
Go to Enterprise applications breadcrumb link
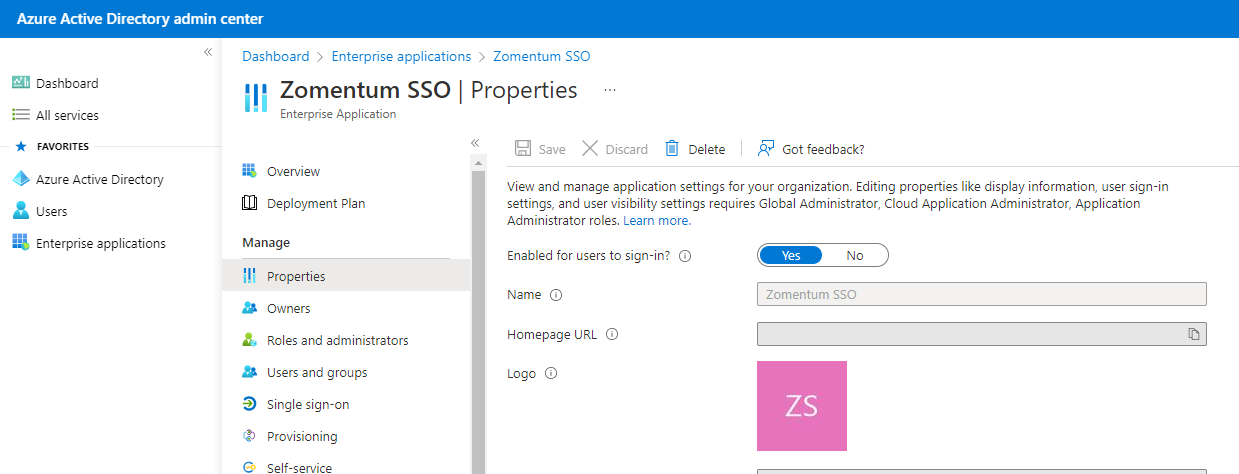401,56
